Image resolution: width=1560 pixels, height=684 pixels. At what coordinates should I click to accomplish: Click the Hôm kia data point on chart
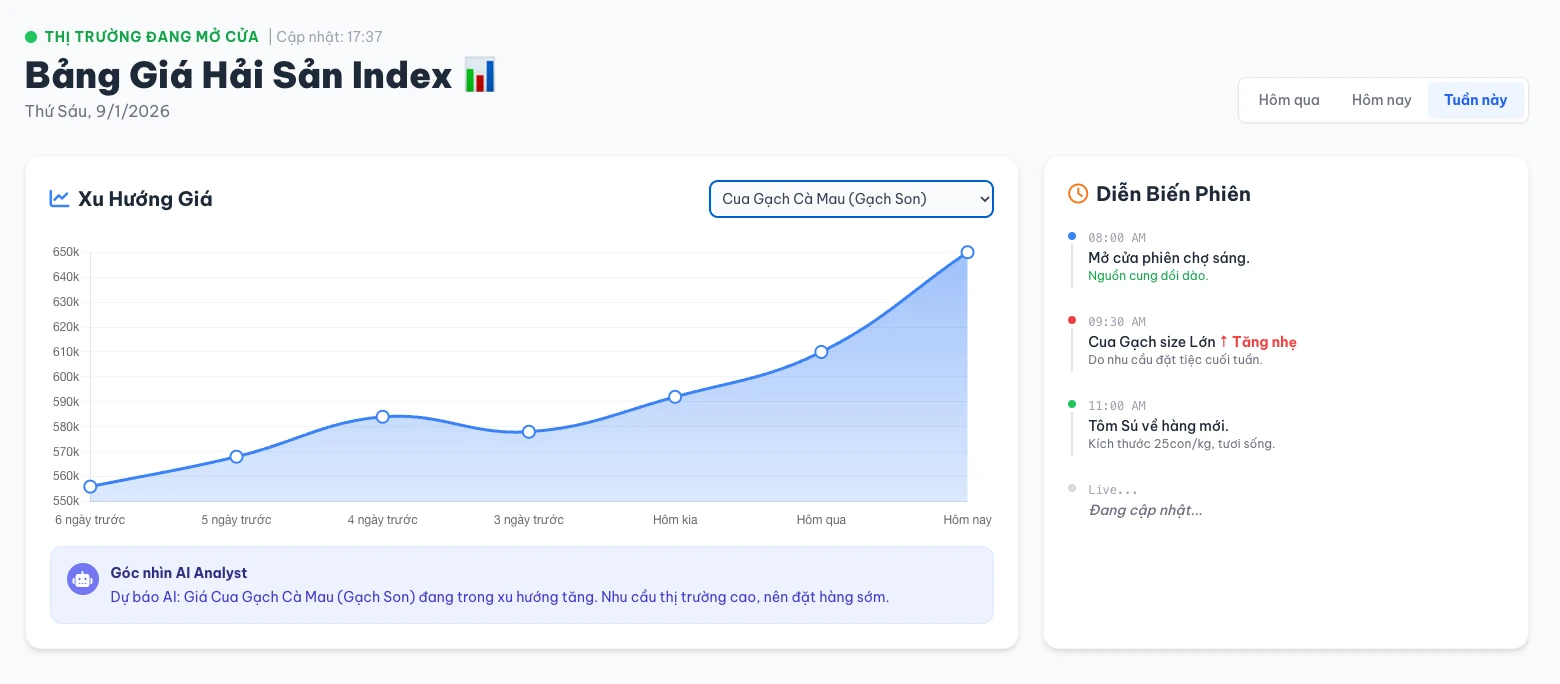point(675,397)
